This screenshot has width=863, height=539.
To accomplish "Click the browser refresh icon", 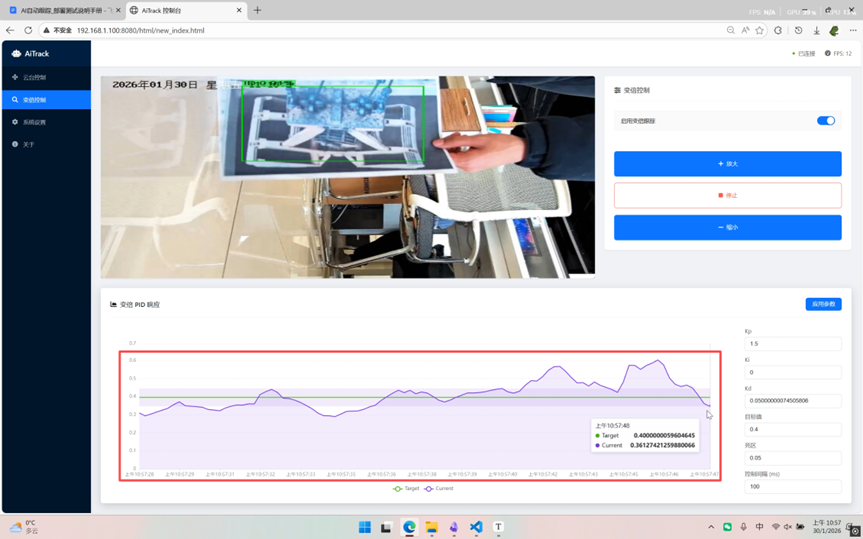I will tap(28, 31).
